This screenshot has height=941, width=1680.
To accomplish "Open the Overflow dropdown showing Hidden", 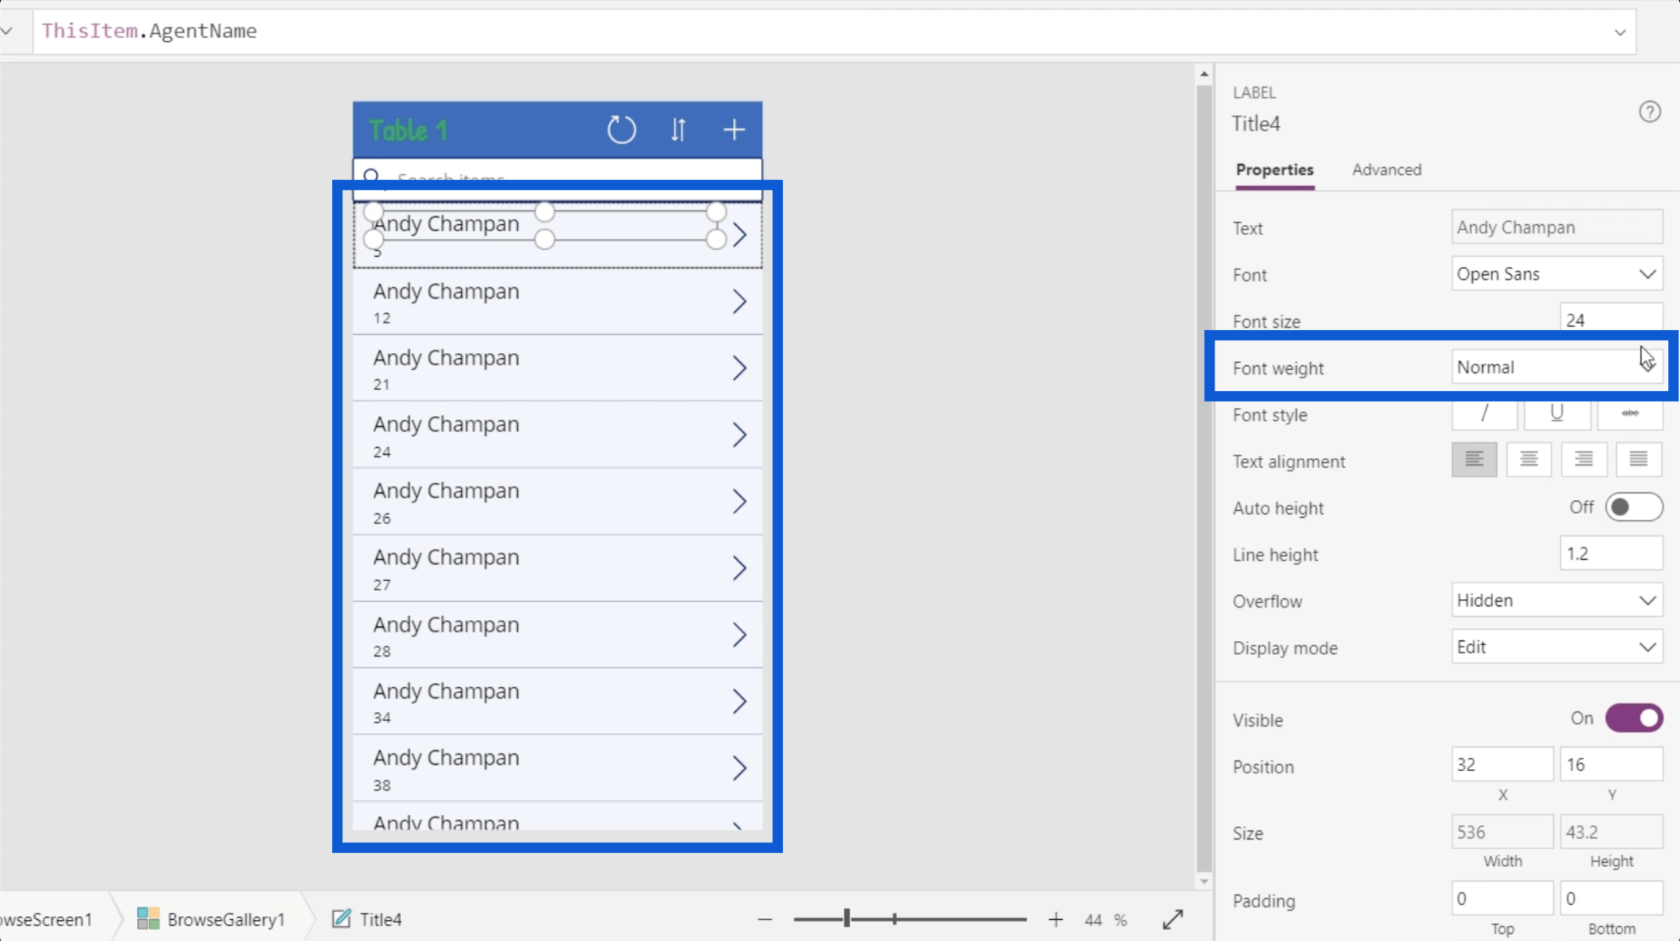I will (1557, 600).
